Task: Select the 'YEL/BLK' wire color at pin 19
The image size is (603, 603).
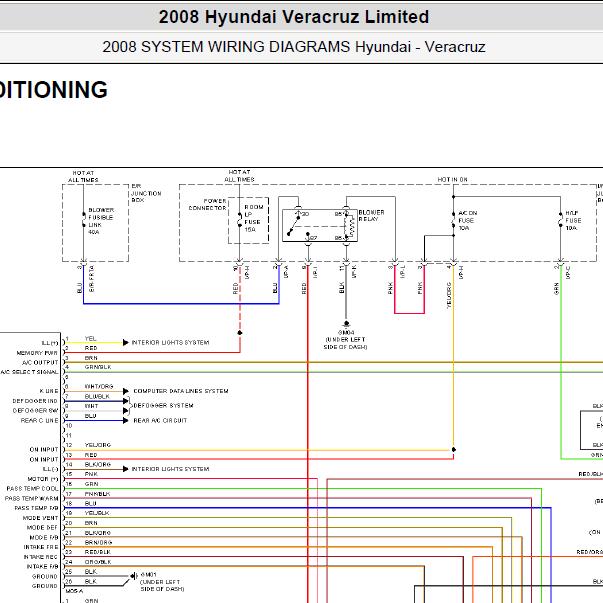Action: [97, 513]
